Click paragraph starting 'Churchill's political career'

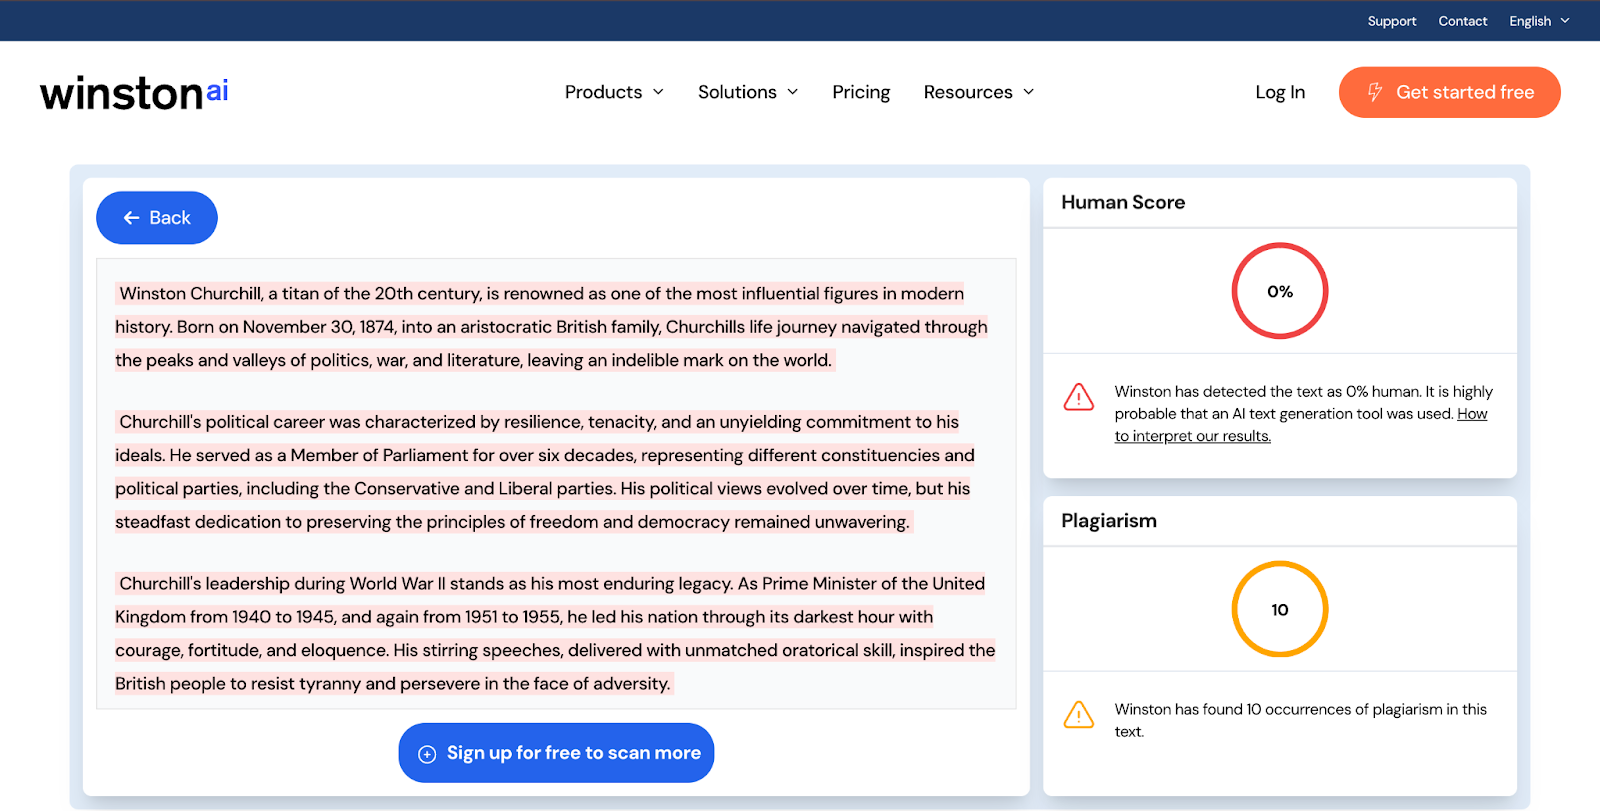[545, 472]
